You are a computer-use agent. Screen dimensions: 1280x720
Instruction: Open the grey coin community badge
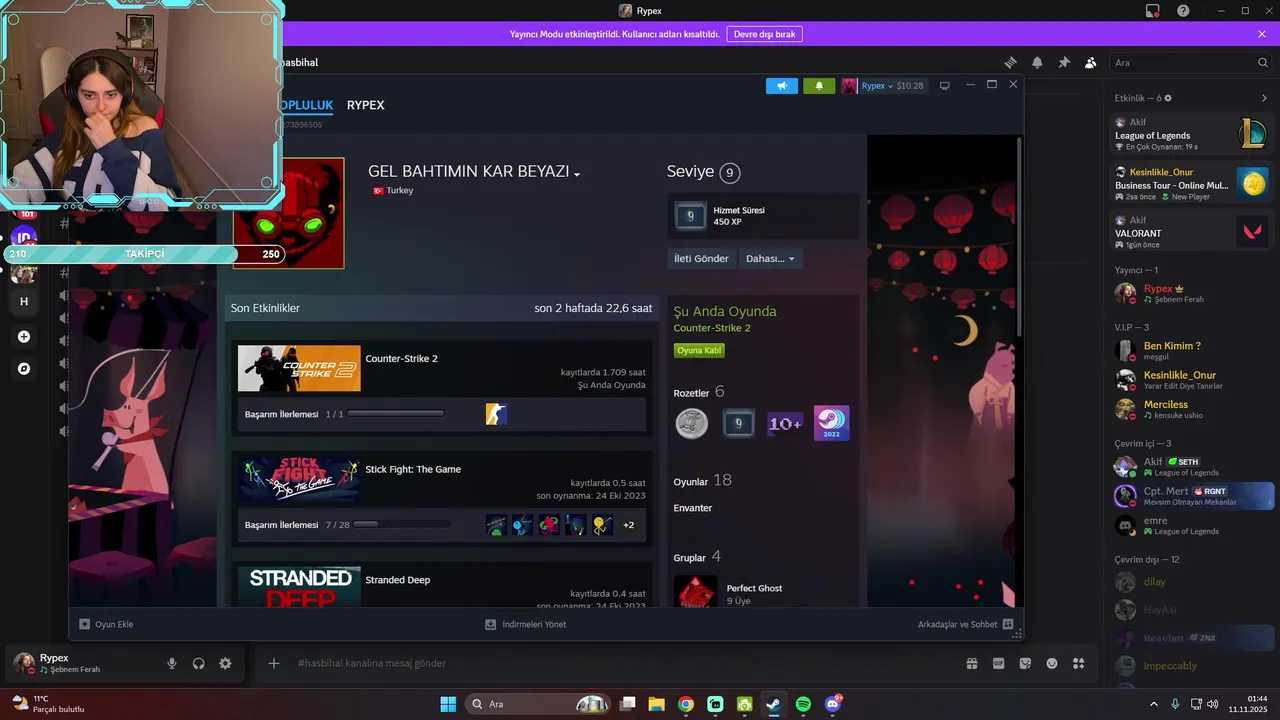click(x=691, y=423)
